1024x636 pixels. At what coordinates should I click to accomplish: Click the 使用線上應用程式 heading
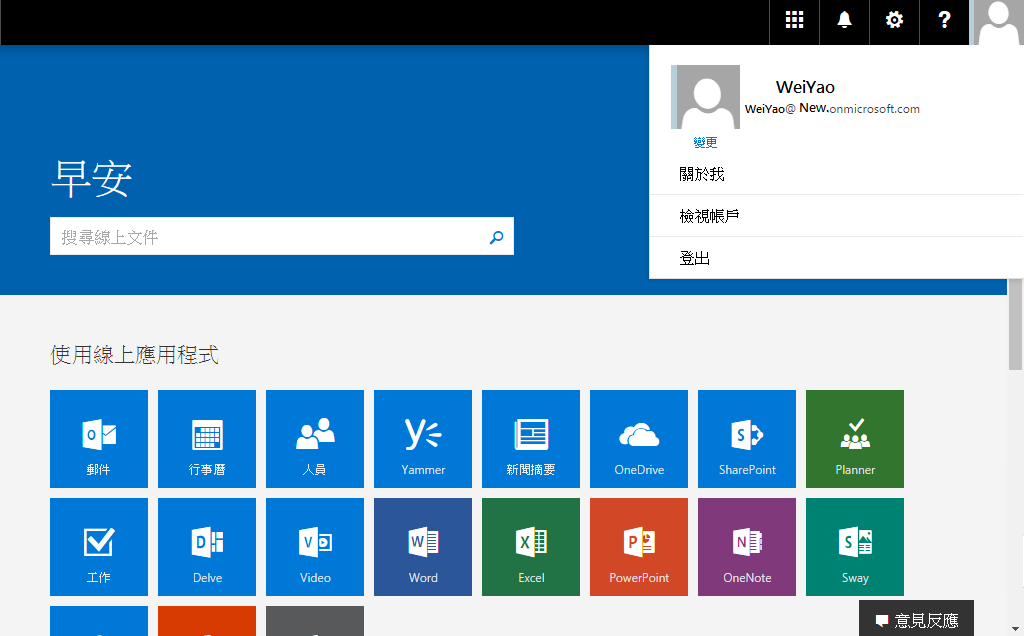(x=135, y=355)
